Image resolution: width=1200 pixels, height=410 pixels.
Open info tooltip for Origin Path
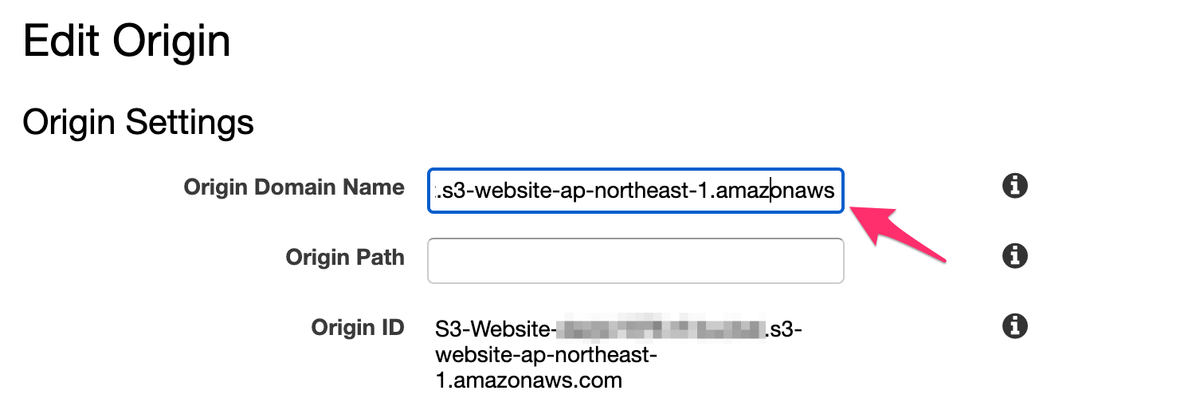(1015, 257)
